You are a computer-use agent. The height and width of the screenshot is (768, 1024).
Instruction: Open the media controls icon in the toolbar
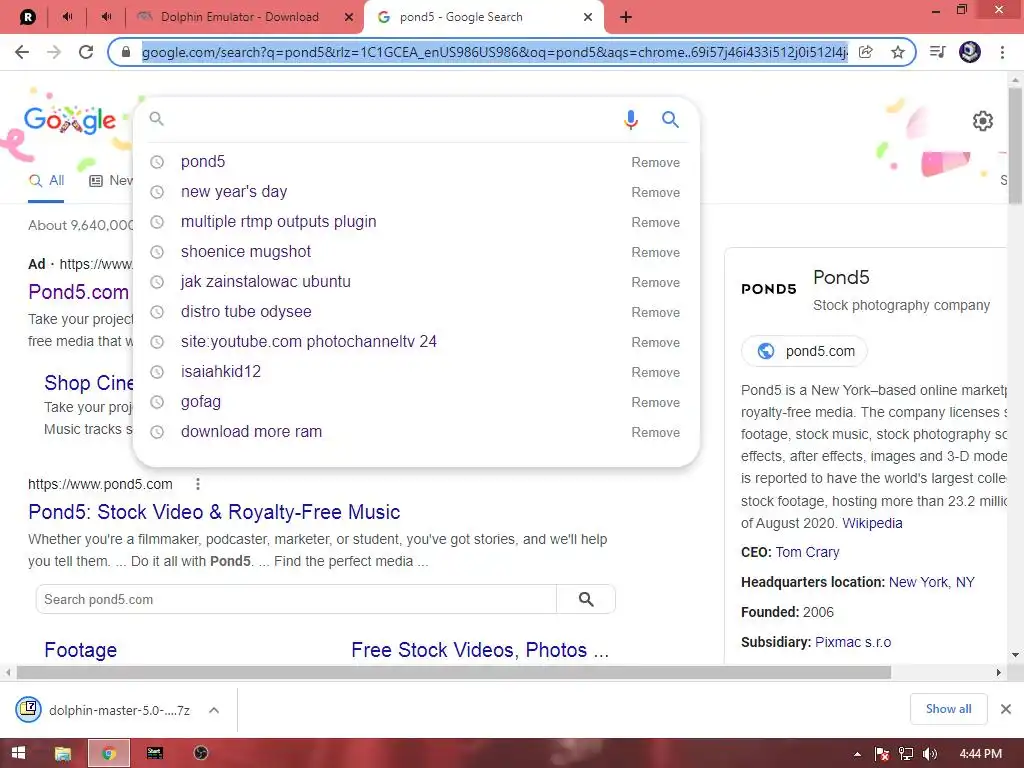click(x=938, y=52)
